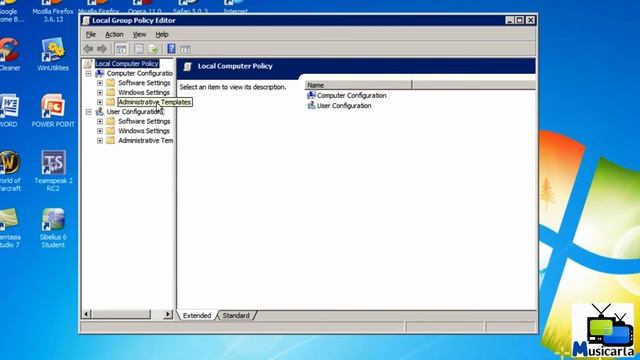Open Properties from the toolbar icon
The width and height of the screenshot is (640, 360).
coord(139,49)
